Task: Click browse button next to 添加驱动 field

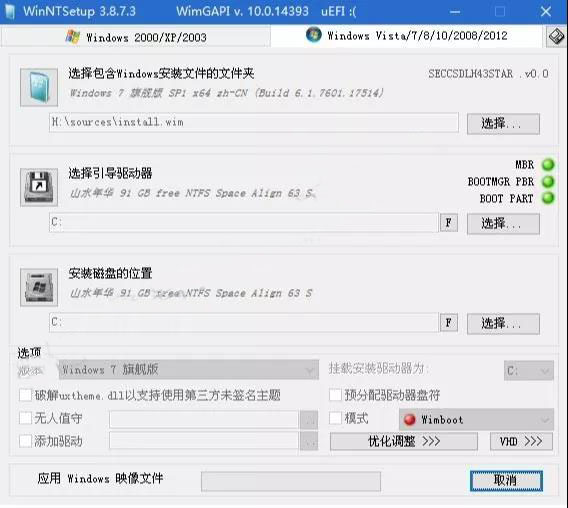Action: click(x=309, y=441)
